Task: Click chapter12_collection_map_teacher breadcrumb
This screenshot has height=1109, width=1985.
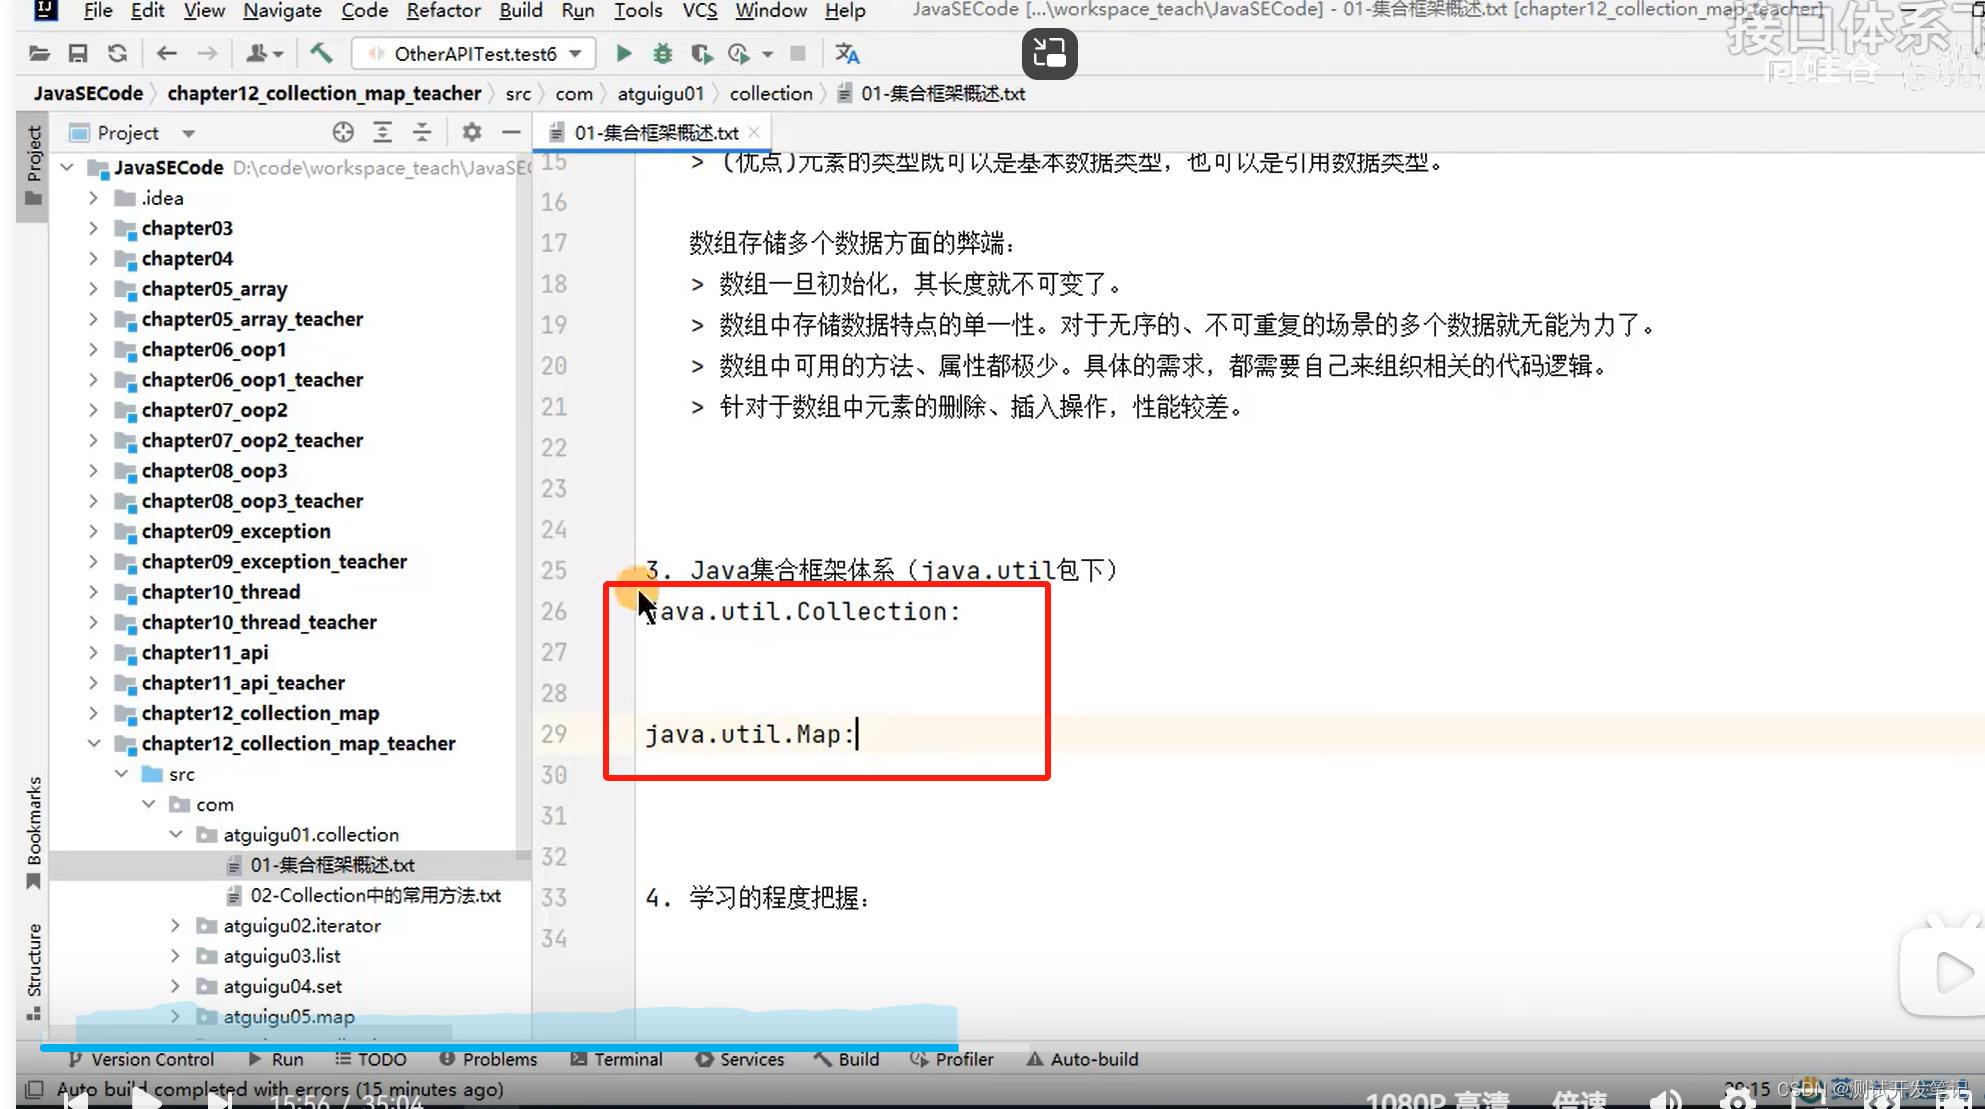Action: pyautogui.click(x=324, y=93)
